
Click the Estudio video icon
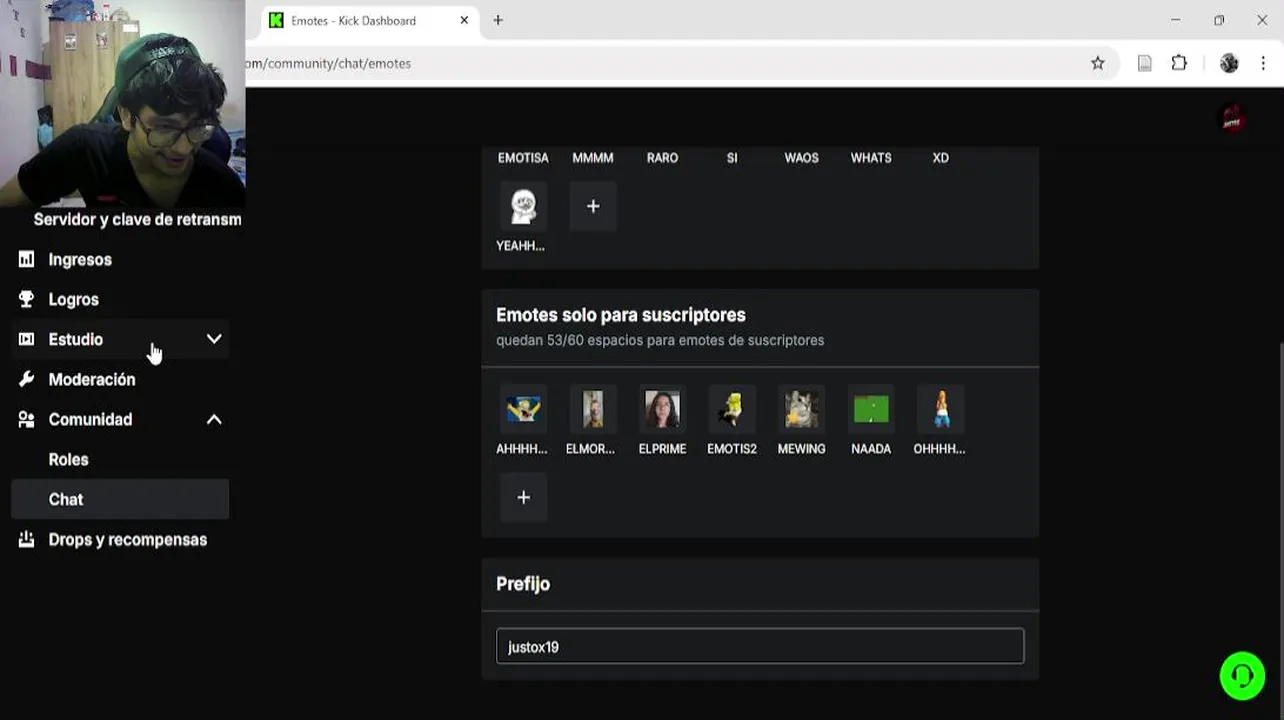pos(26,340)
